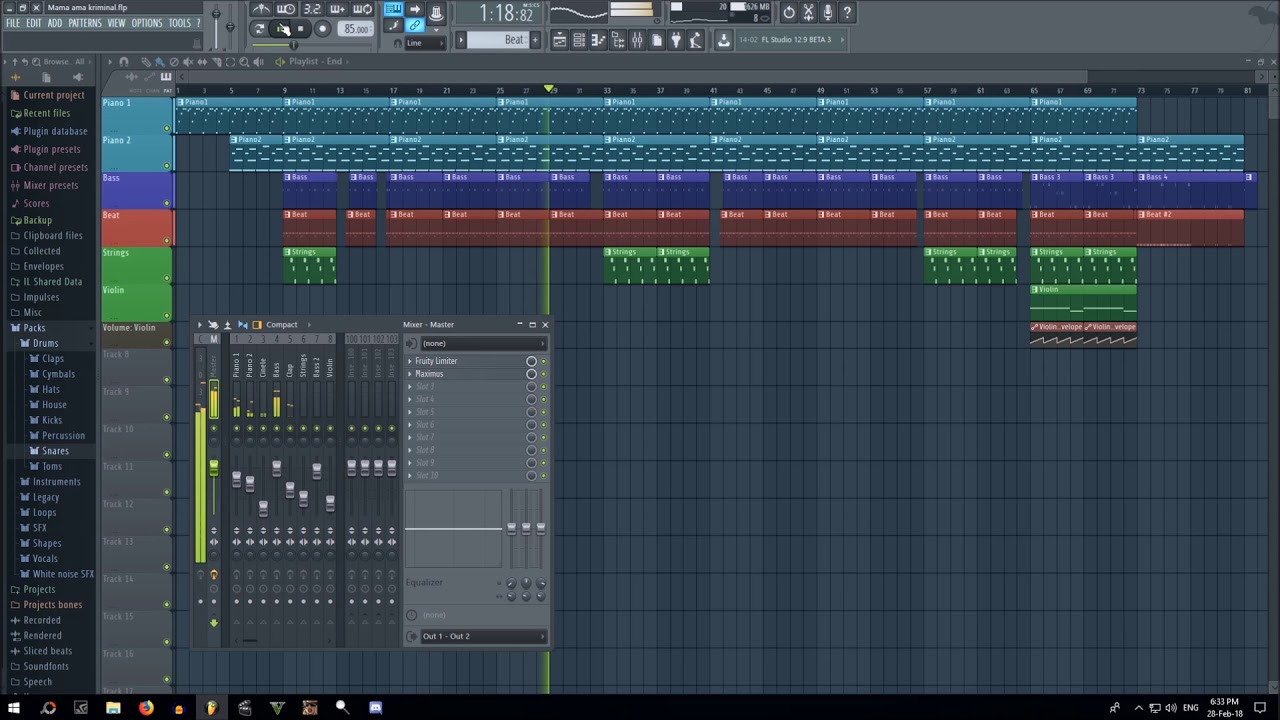Click the Master channel volume fader

(213, 467)
